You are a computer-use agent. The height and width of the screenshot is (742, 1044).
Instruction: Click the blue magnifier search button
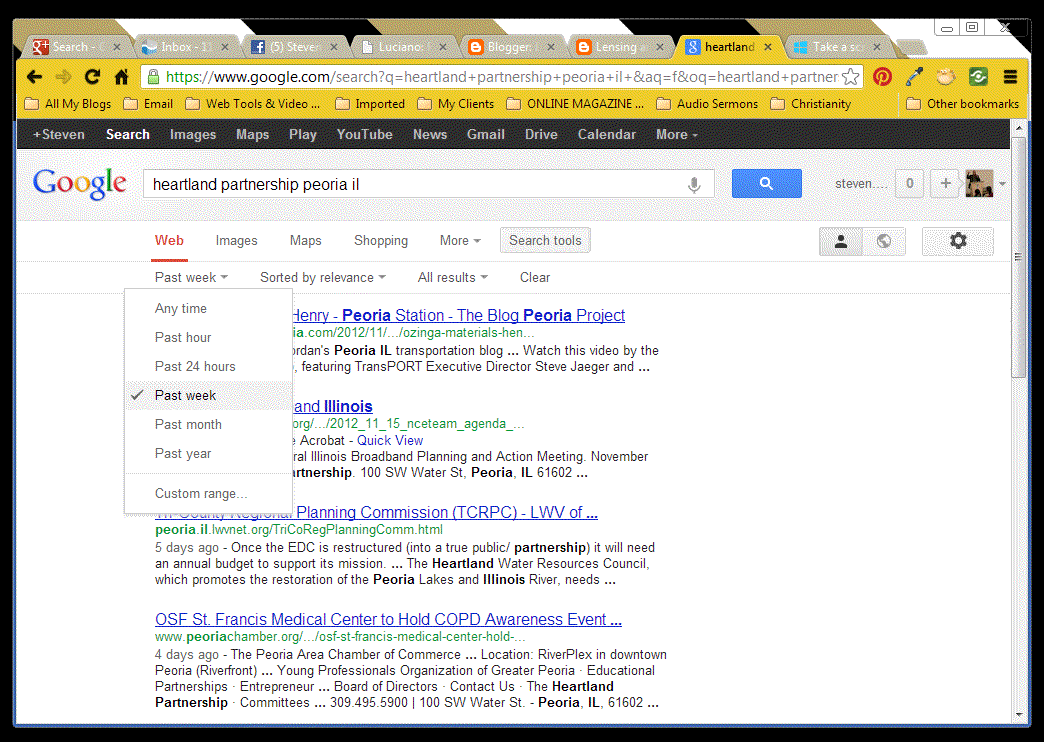click(x=766, y=183)
